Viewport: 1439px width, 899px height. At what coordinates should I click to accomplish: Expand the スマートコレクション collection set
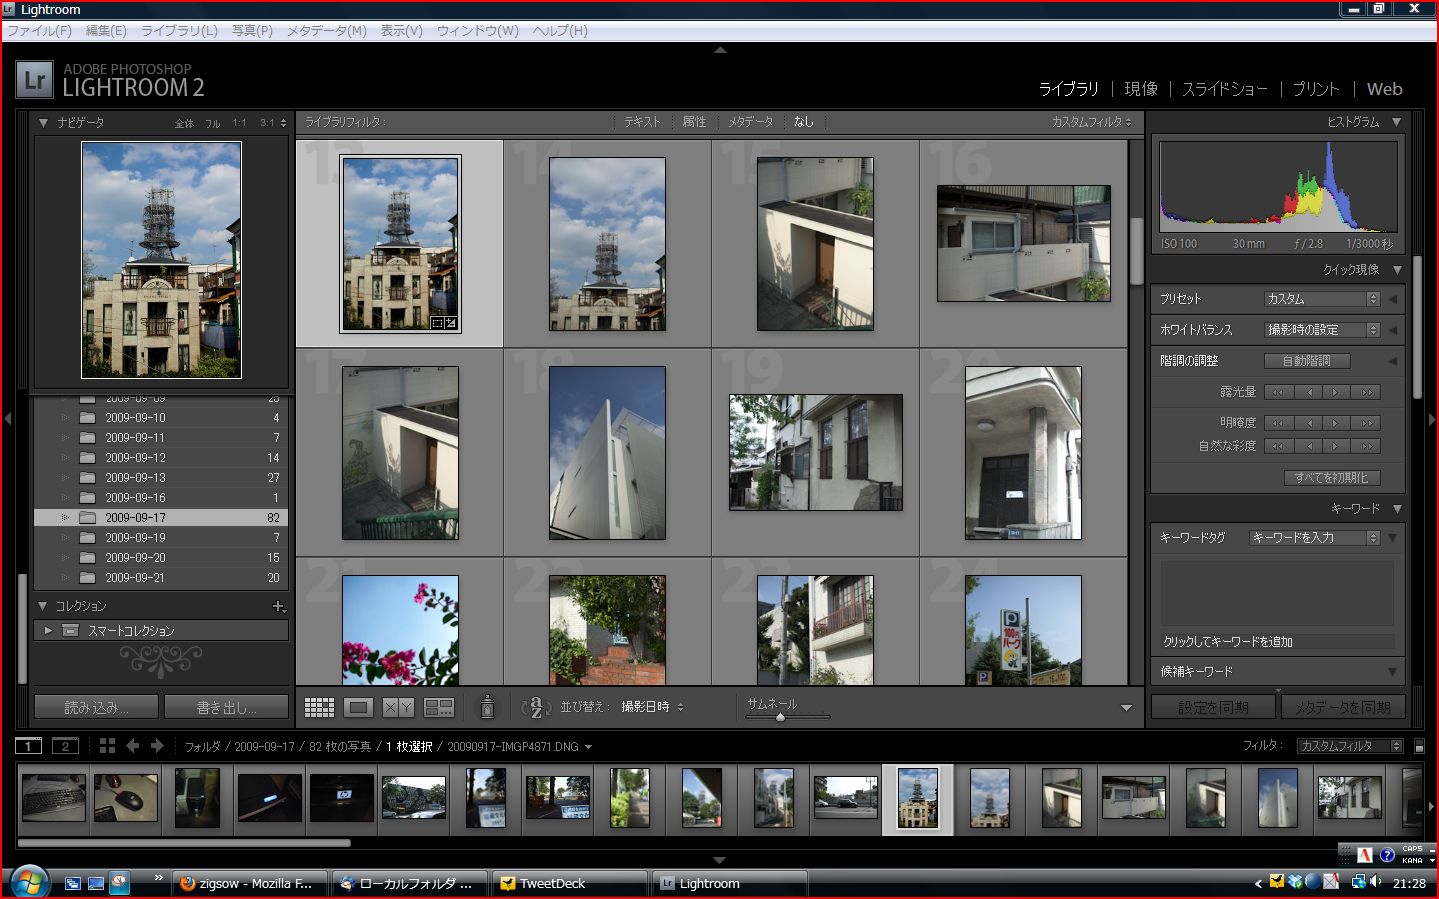(x=47, y=631)
